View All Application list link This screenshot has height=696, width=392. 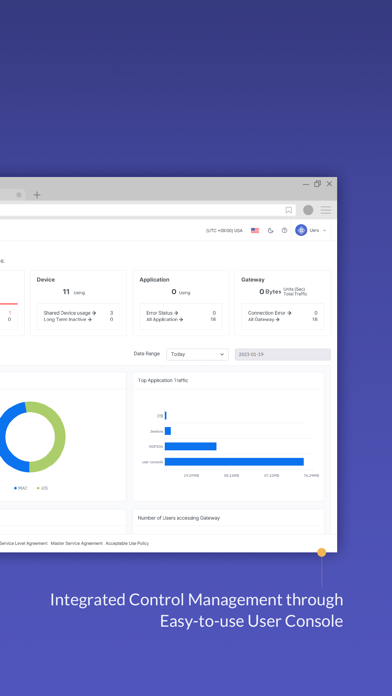click(165, 319)
